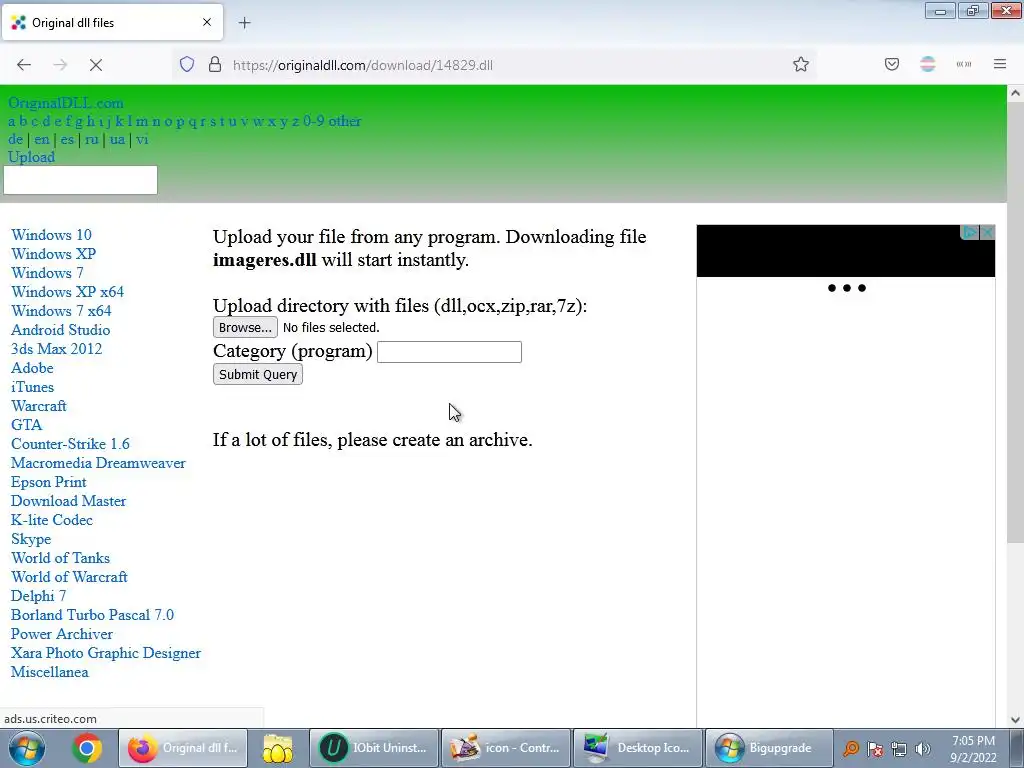Screen dimensions: 1024x768
Task: Click the AdChoices info icon
Action: point(970,232)
